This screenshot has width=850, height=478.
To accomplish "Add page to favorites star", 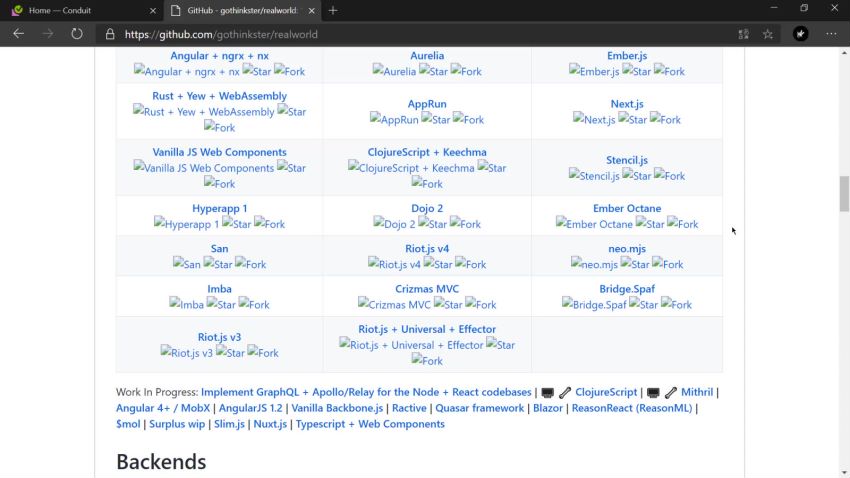I will (x=768, y=34).
